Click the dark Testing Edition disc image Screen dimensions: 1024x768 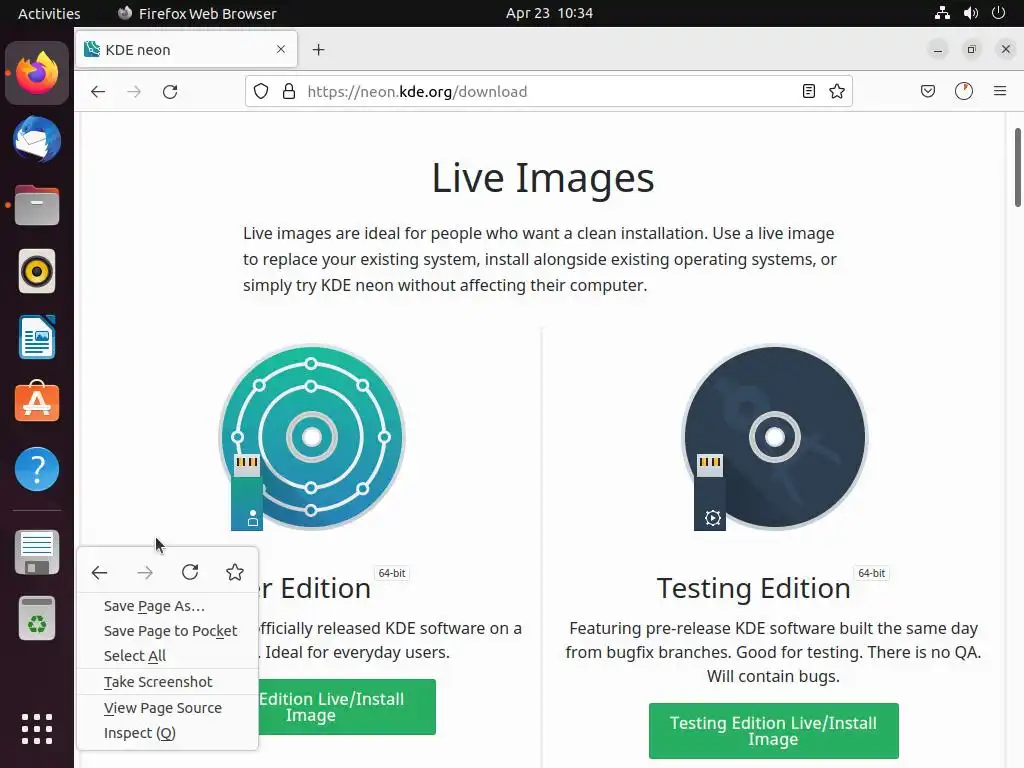pyautogui.click(x=775, y=438)
